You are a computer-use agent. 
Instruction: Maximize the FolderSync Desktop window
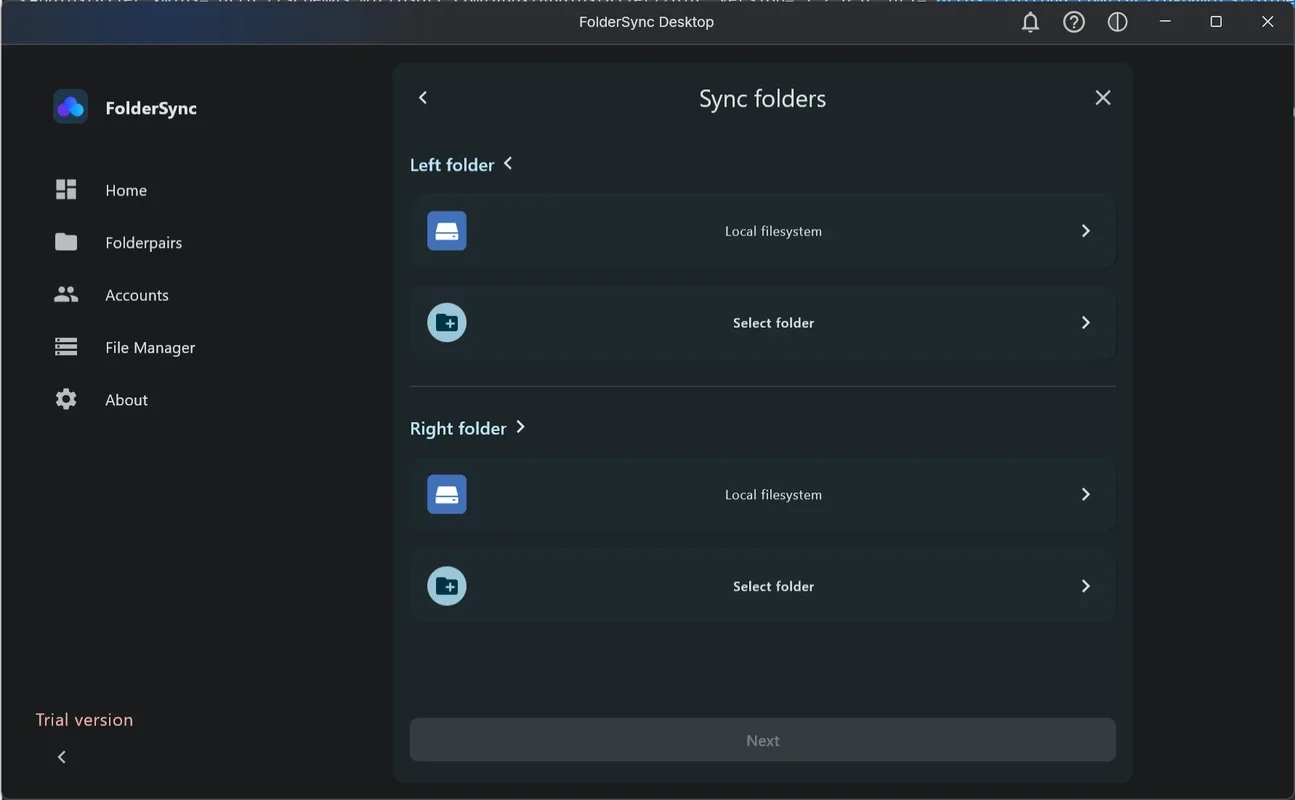pyautogui.click(x=1216, y=22)
